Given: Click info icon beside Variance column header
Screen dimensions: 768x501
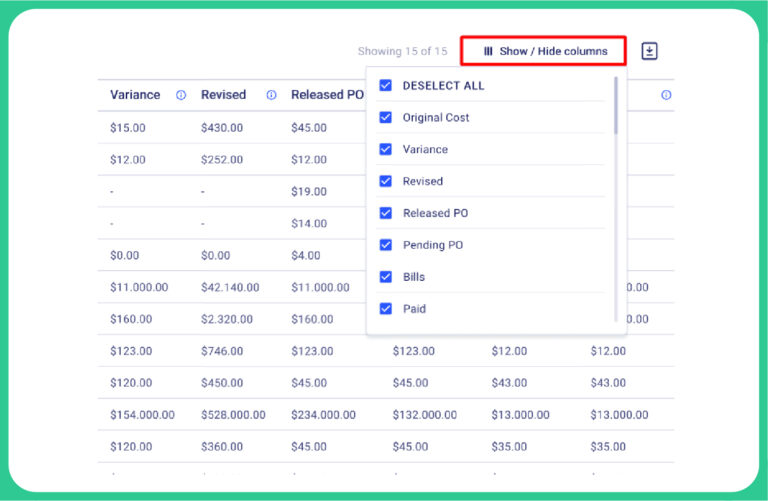Looking at the screenshot, I should point(181,95).
